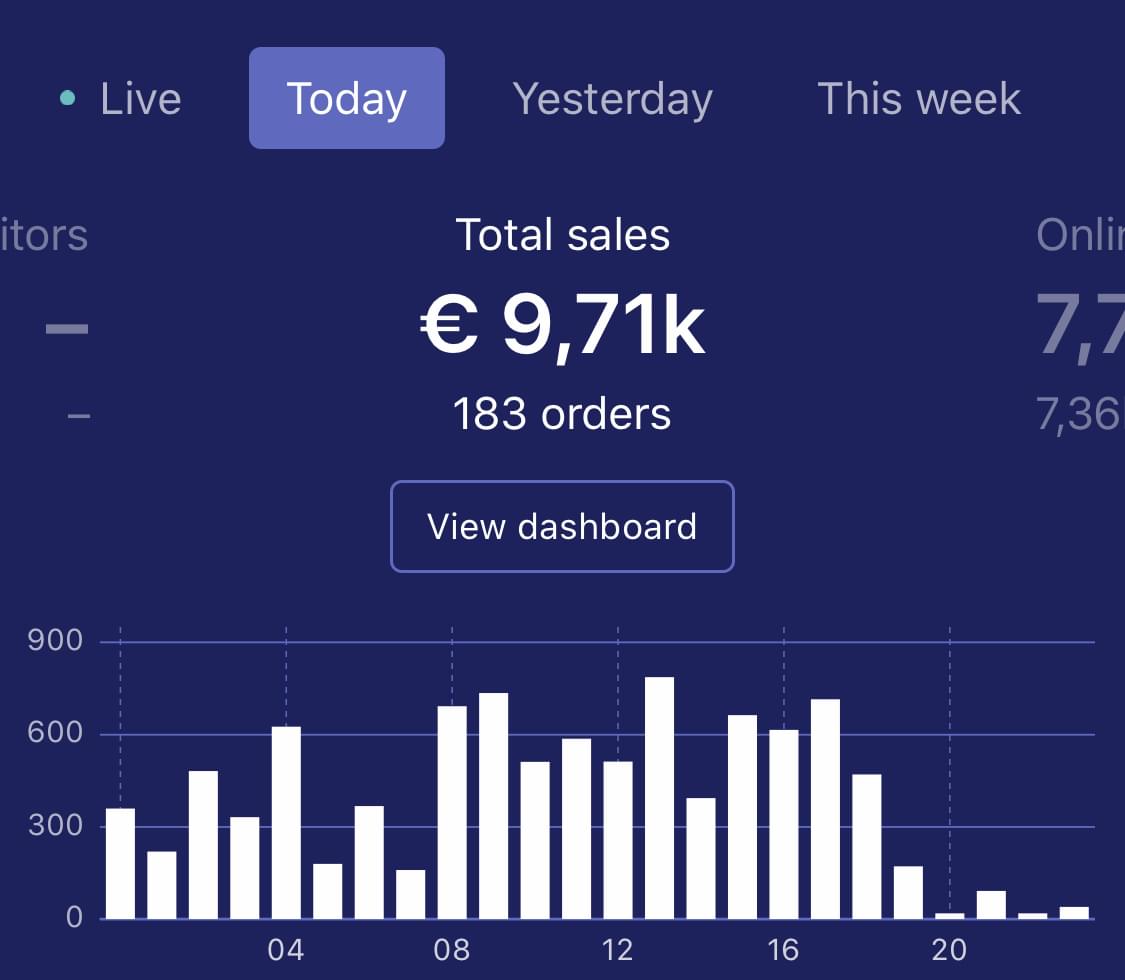The image size is (1125, 980).
Task: Select the sales bar at hour 08
Action: tap(452, 812)
